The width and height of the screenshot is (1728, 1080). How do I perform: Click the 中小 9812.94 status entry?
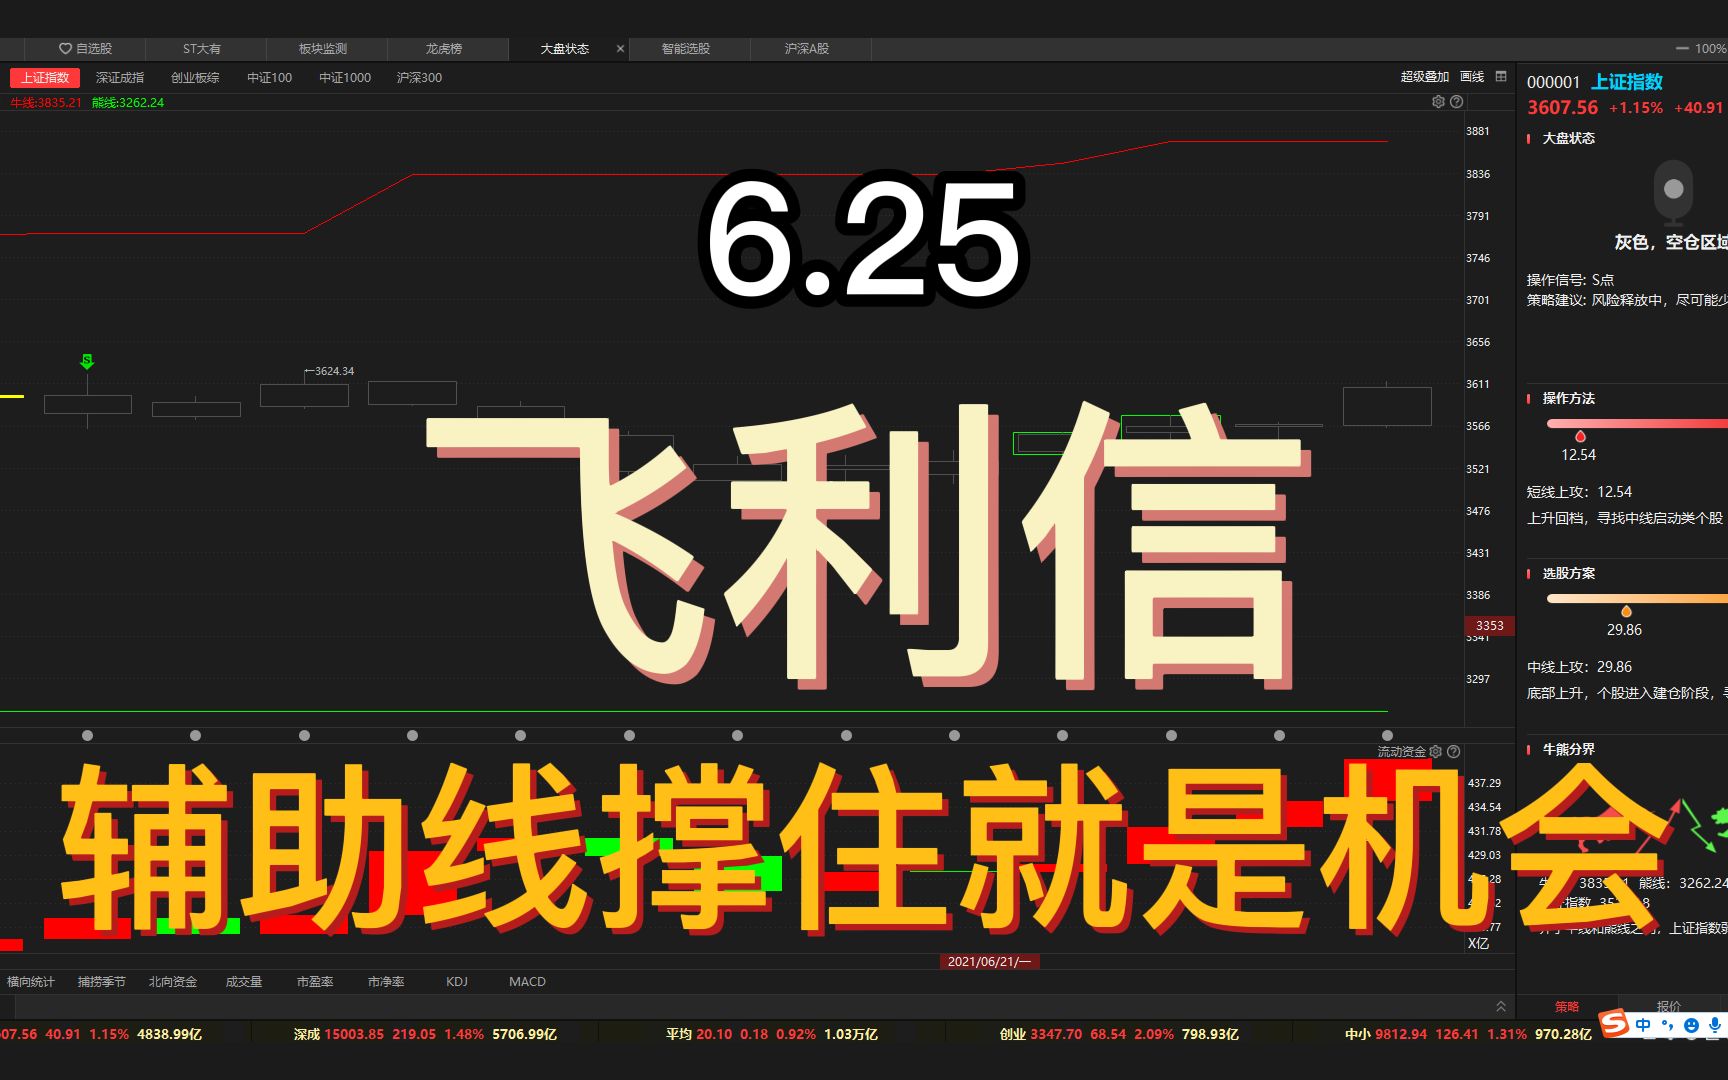click(1468, 1034)
